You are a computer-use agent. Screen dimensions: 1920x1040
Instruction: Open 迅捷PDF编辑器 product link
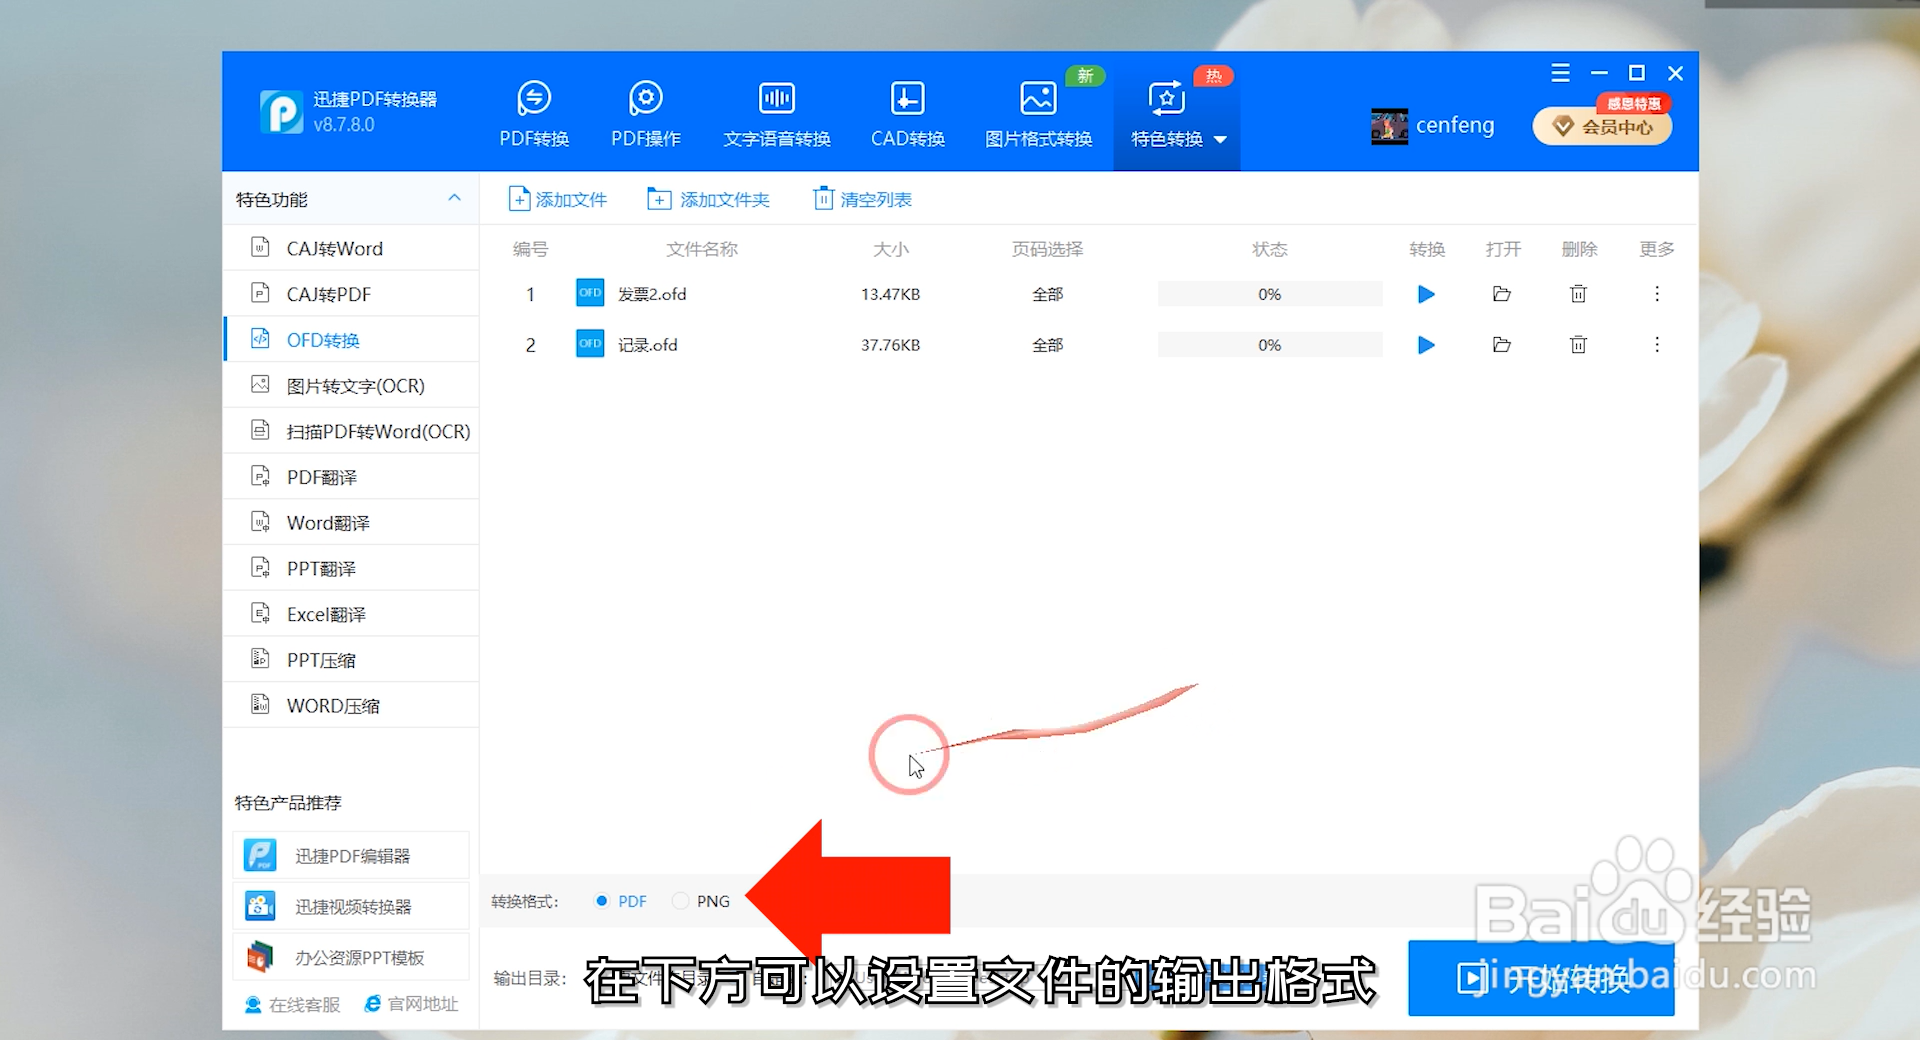351,856
